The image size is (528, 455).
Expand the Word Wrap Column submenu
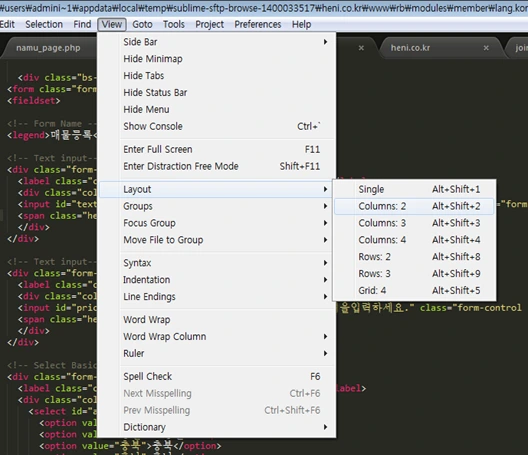coord(217,336)
